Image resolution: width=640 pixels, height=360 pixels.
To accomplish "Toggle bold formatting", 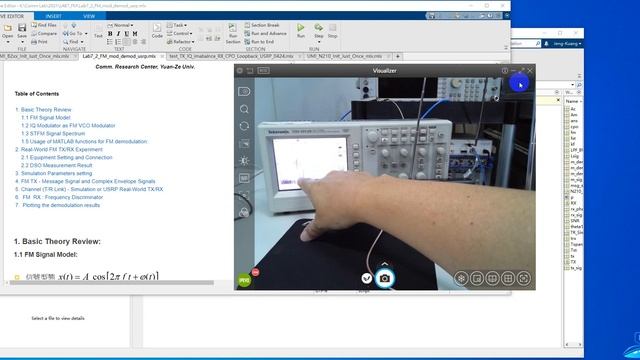I will 110,33.
